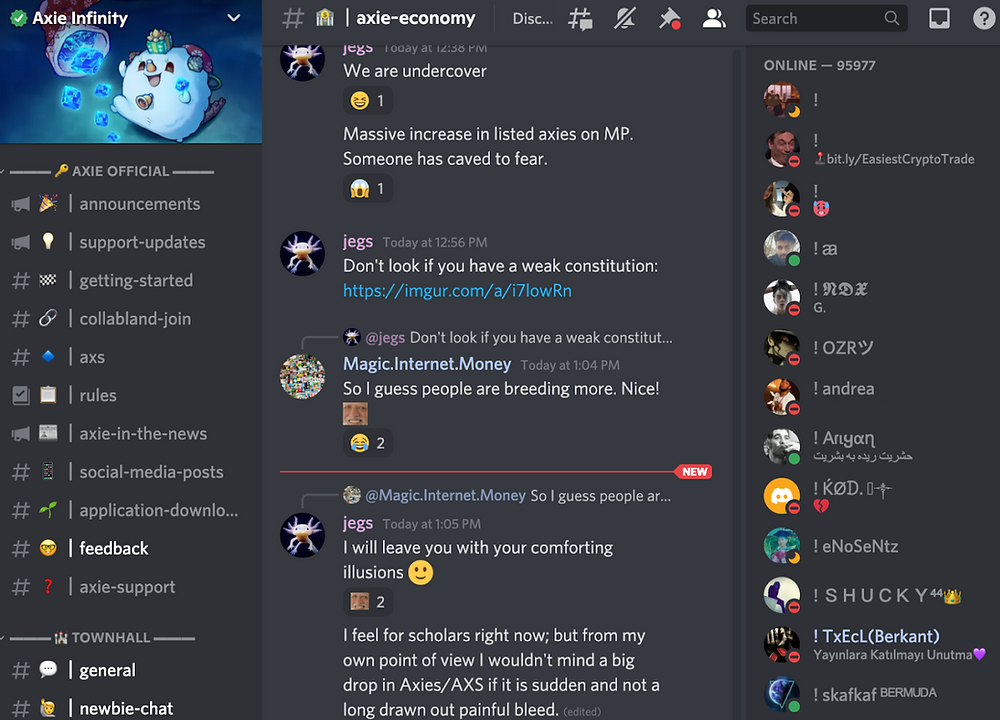The height and width of the screenshot is (720, 1000).
Task: Mute channel with notification bell icon
Action: click(624, 18)
